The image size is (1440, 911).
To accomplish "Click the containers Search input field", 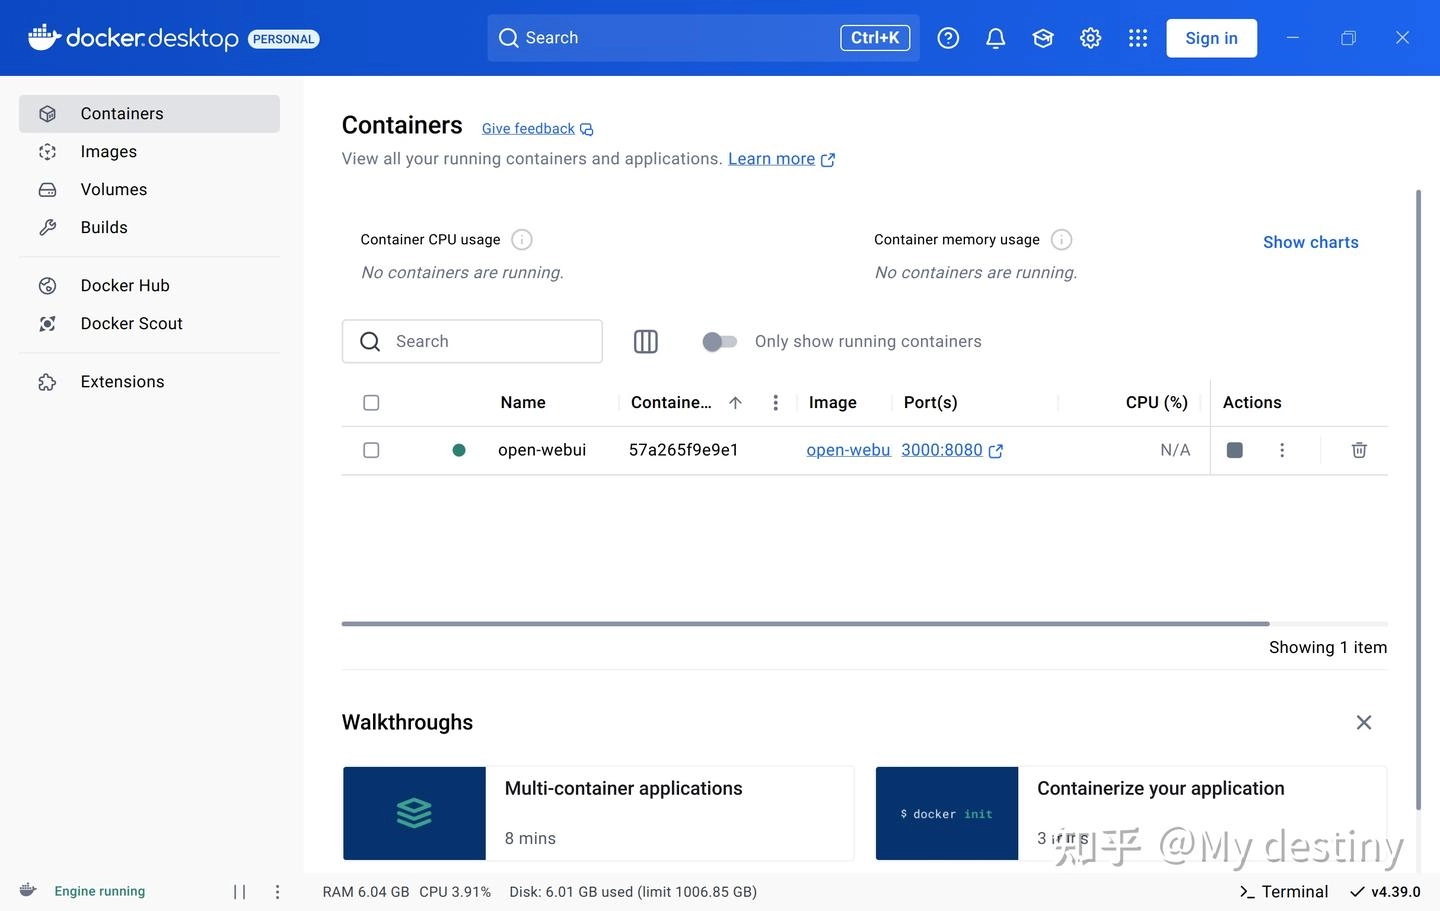I will click(490, 342).
